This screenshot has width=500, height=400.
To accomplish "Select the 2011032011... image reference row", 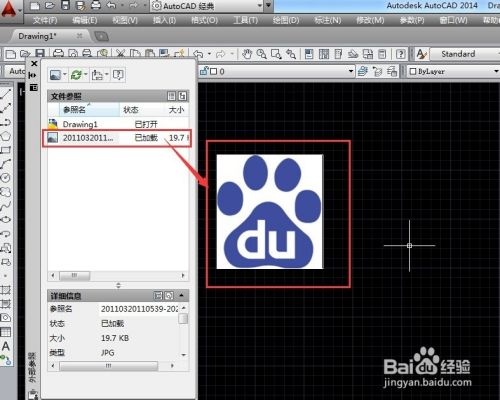I will (117, 138).
